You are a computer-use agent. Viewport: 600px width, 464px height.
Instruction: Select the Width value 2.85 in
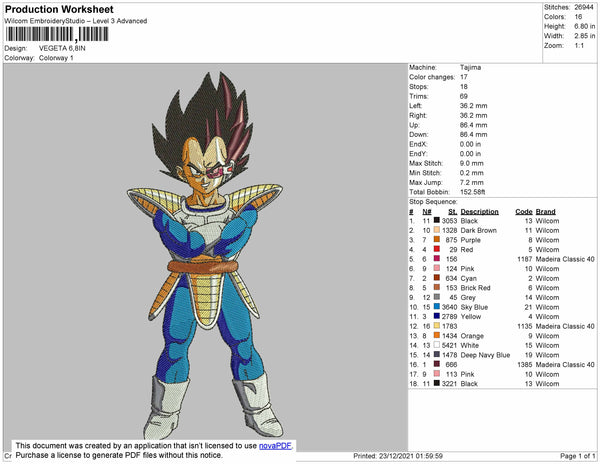click(584, 36)
